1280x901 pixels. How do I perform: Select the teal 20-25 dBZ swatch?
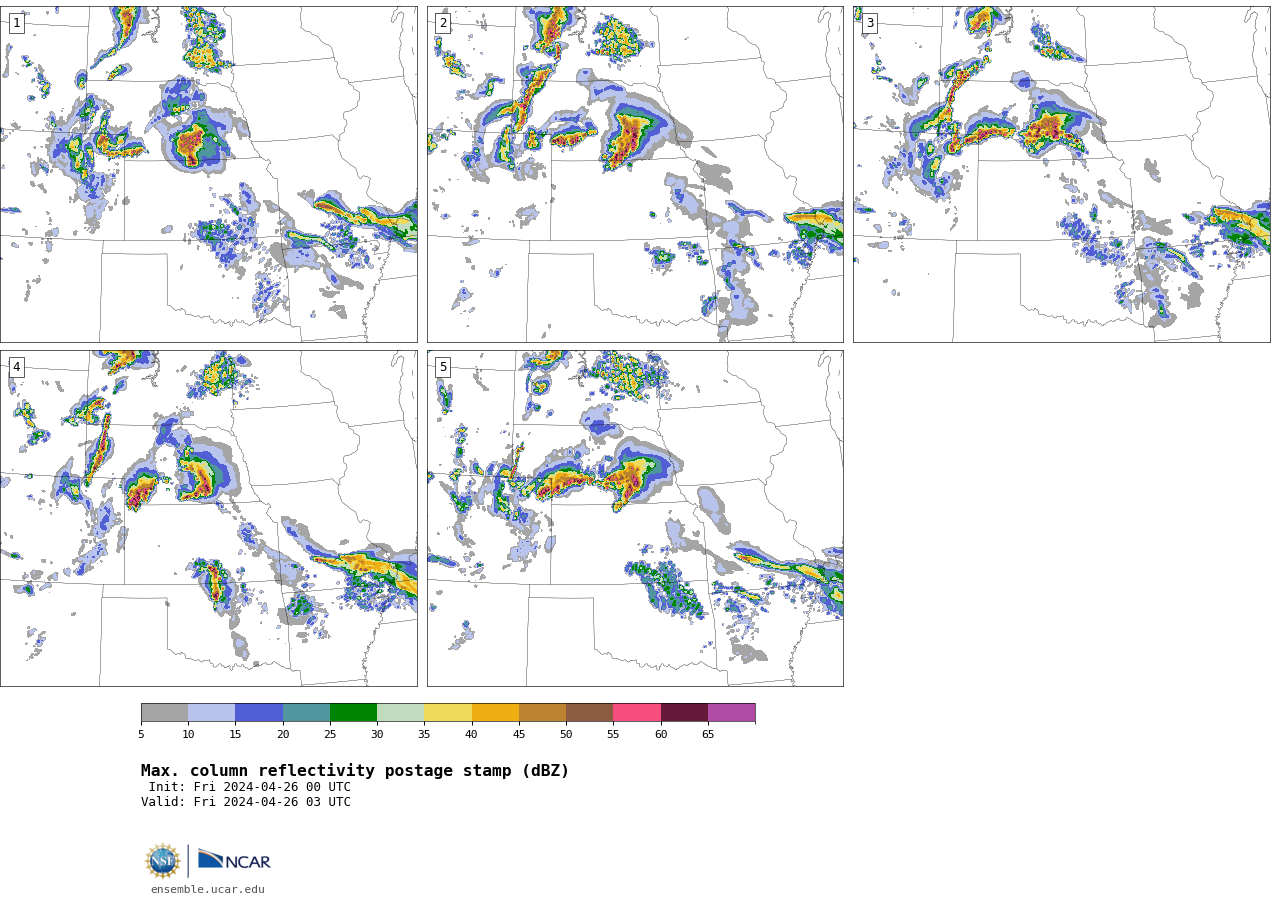coord(306,713)
